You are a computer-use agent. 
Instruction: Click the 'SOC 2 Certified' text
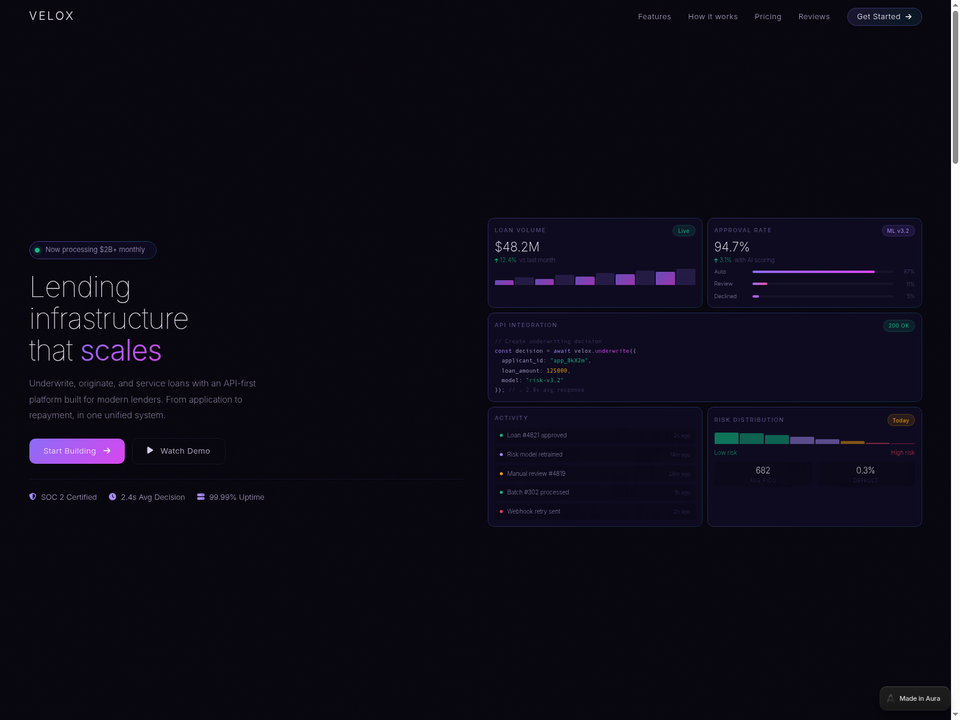pyautogui.click(x=69, y=497)
